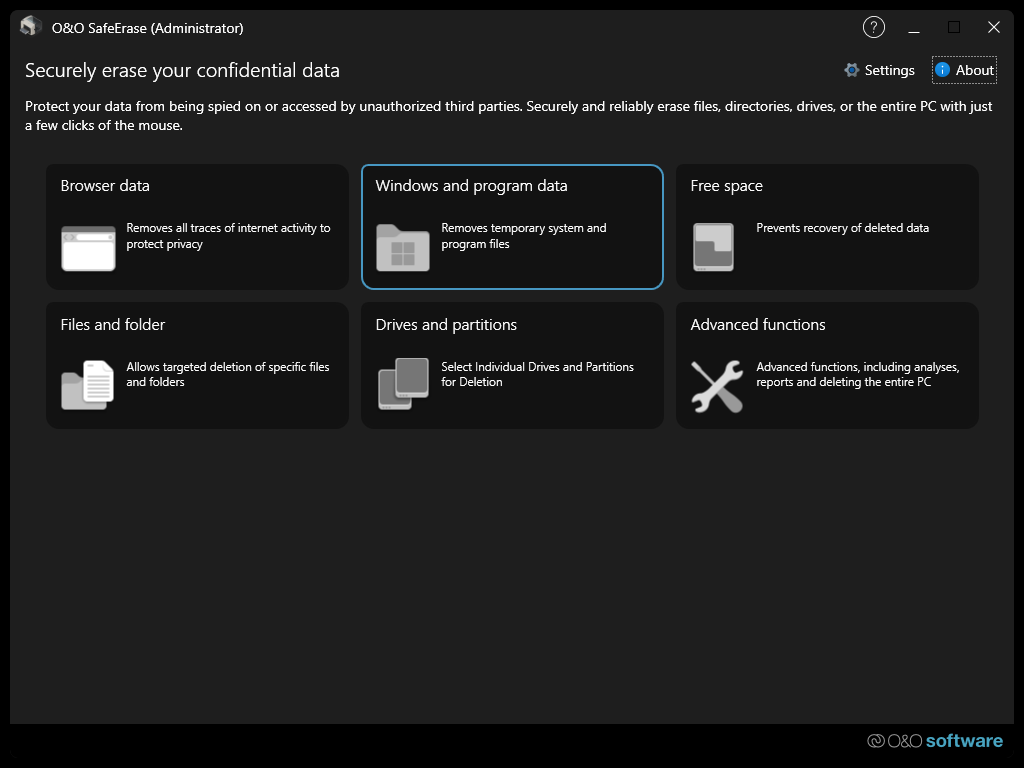The height and width of the screenshot is (768, 1024).
Task: Maximize the SafeErase window
Action: tap(953, 27)
